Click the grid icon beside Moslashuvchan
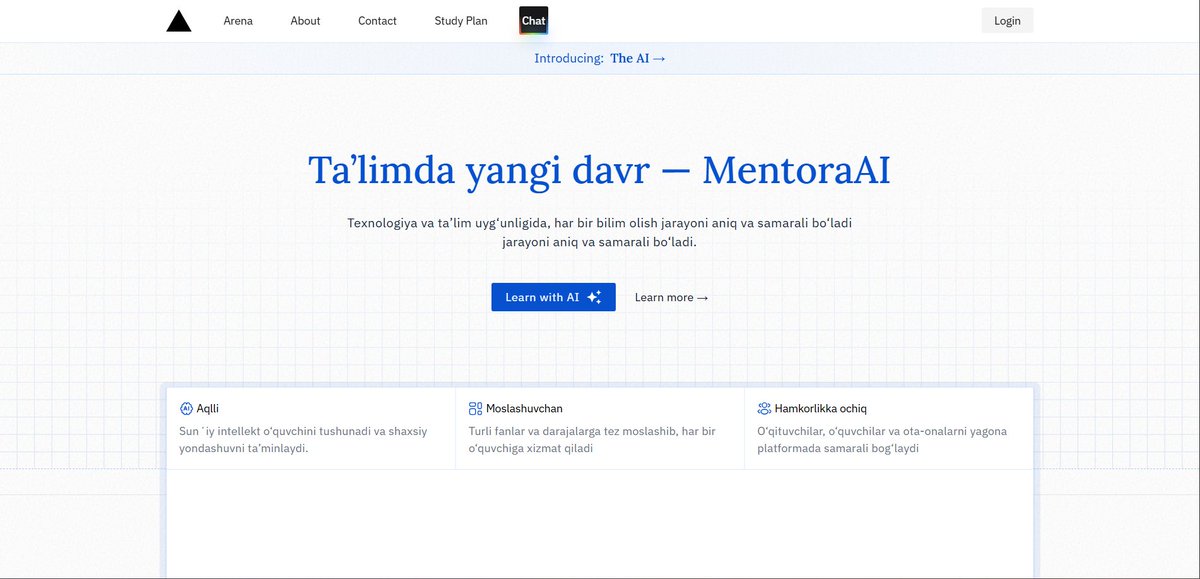The image size is (1200, 579). [475, 408]
